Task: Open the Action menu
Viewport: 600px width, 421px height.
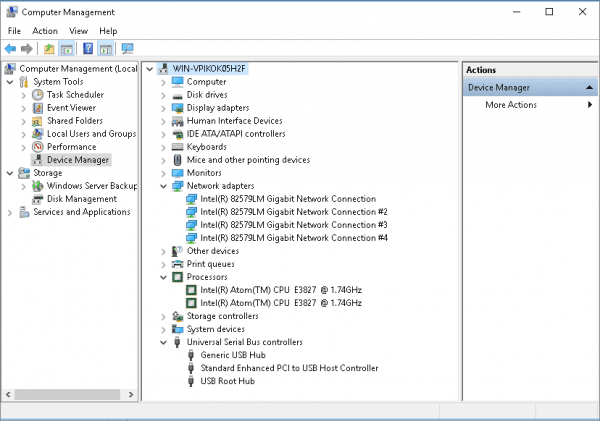Action: [45, 31]
